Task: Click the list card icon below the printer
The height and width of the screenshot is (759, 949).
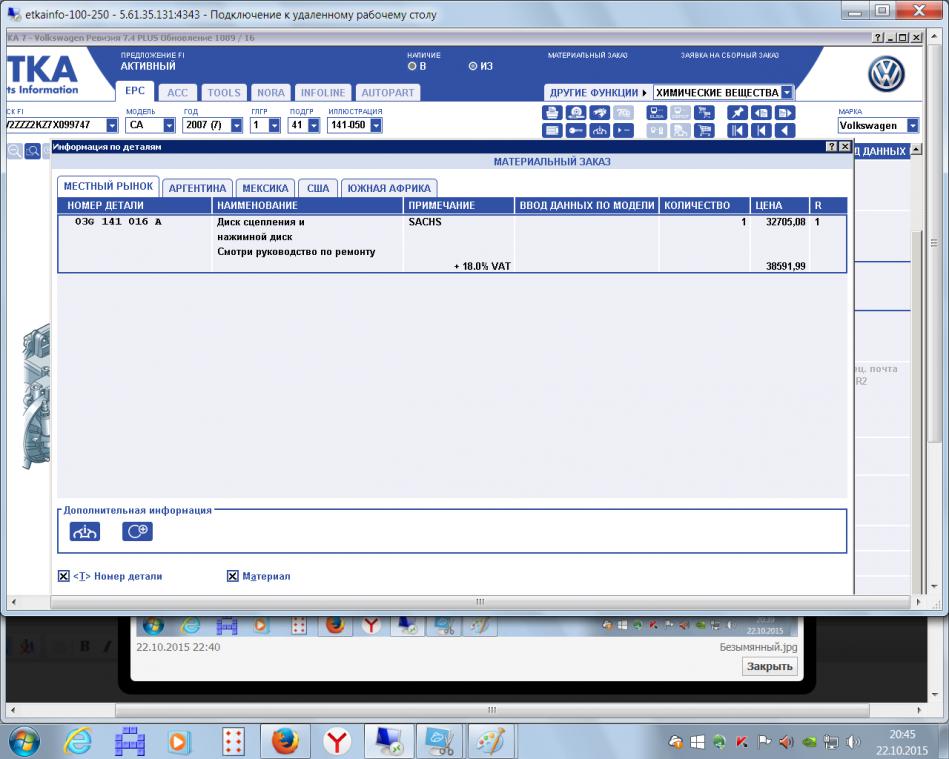Action: pyautogui.click(x=552, y=130)
